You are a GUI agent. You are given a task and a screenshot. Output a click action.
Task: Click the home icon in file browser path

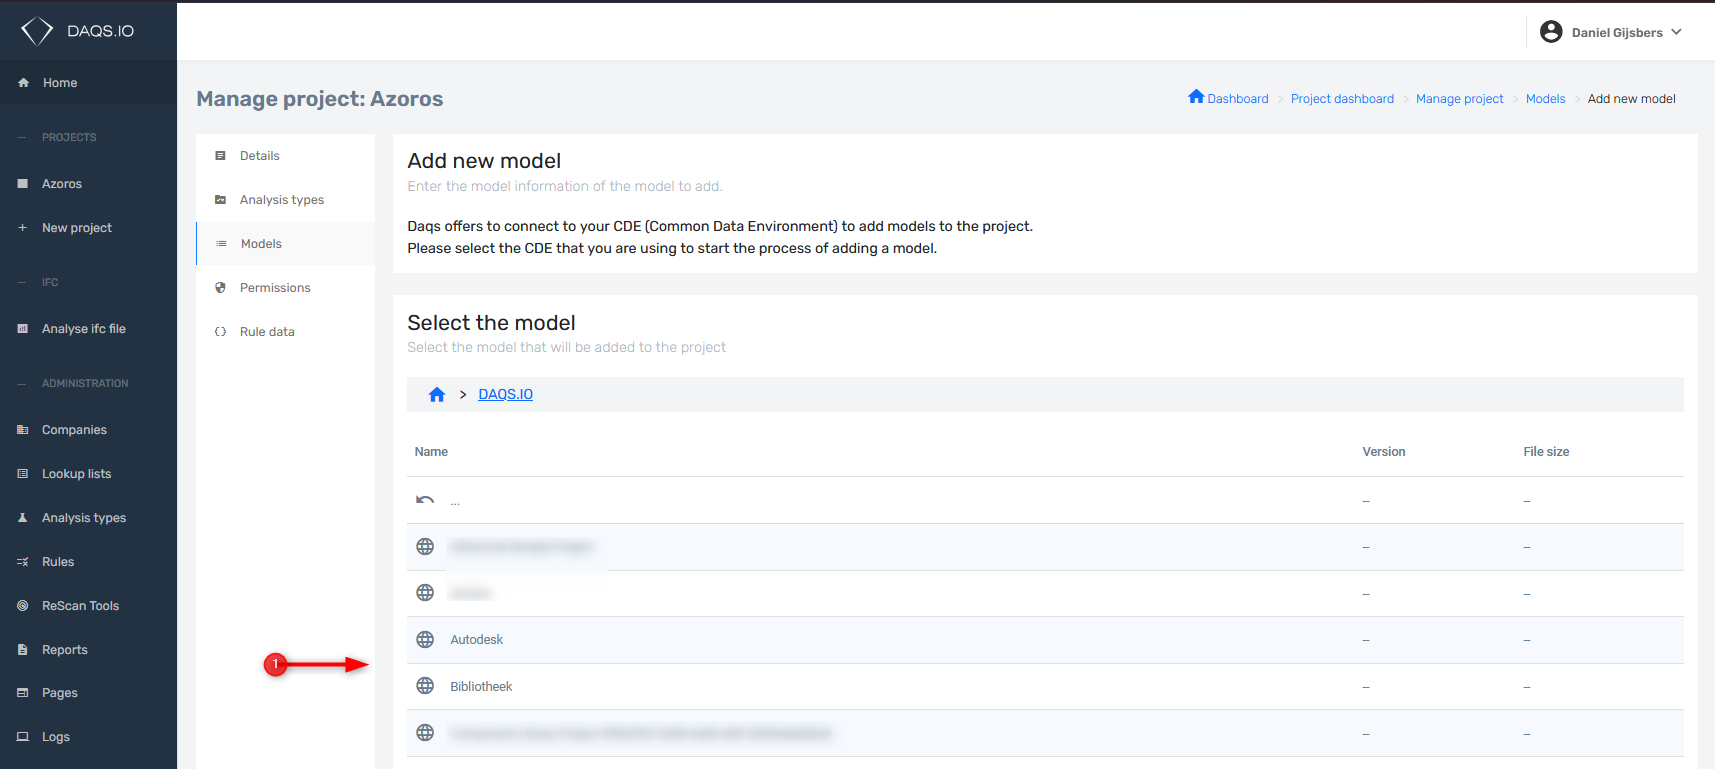[x=437, y=394]
